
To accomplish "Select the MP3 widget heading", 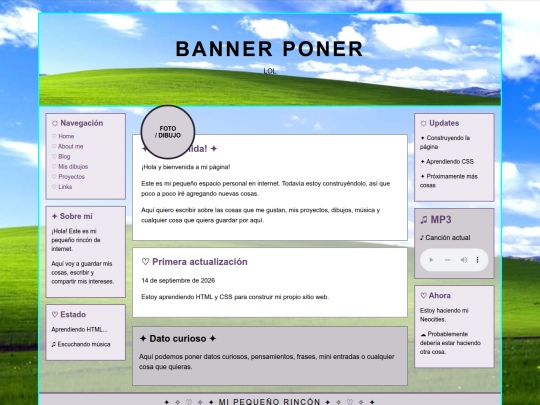I will (435, 219).
